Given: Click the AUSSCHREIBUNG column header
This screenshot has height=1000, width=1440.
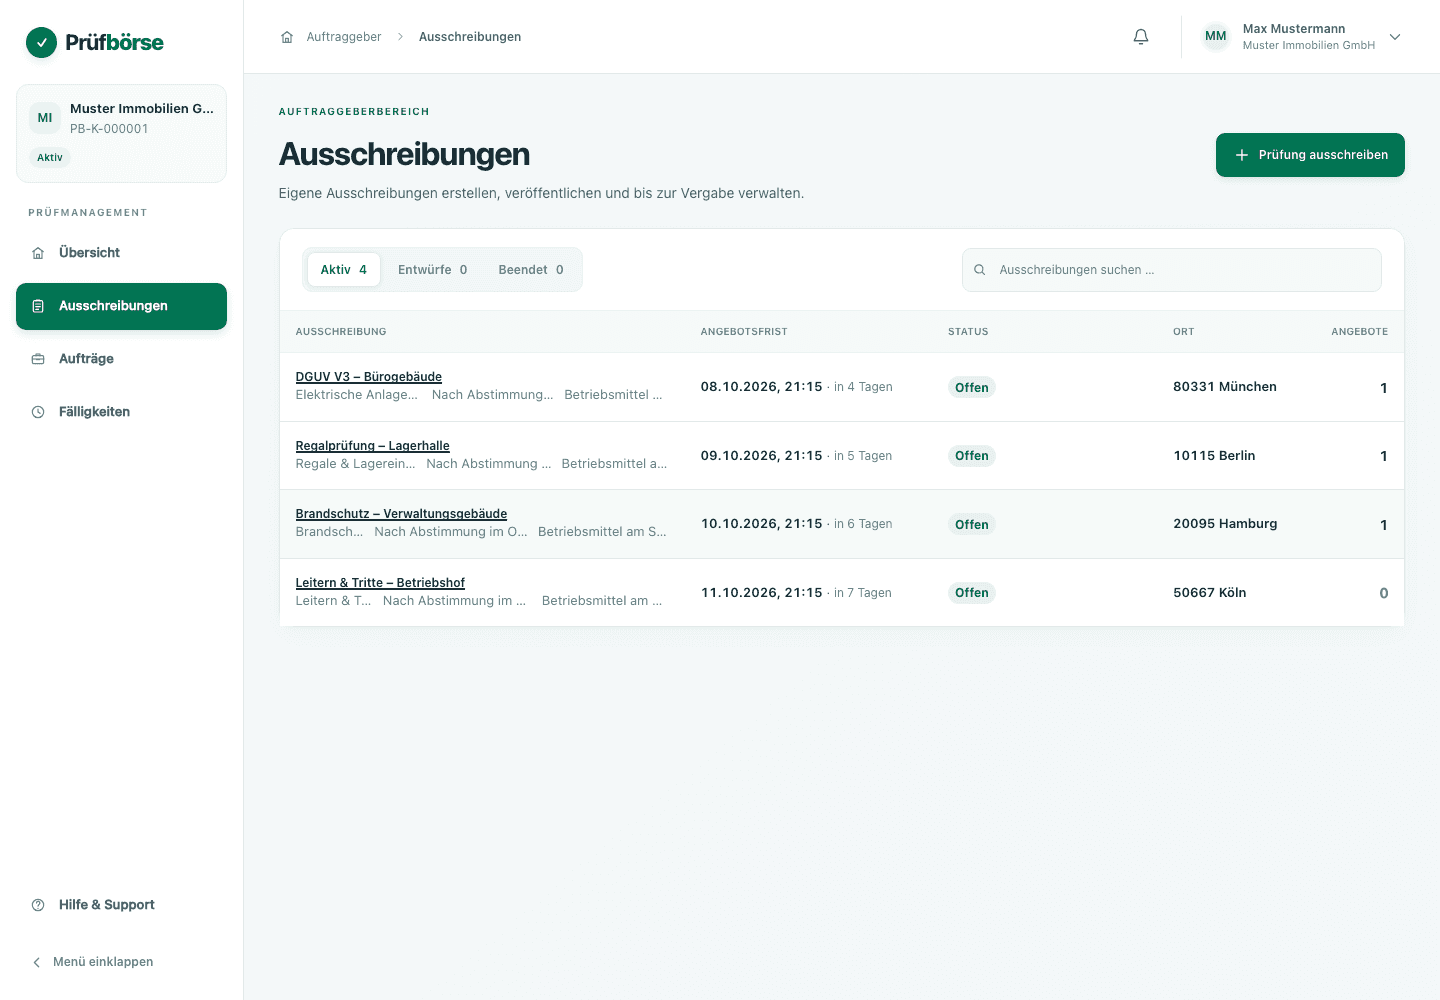Looking at the screenshot, I should pyautogui.click(x=341, y=332).
